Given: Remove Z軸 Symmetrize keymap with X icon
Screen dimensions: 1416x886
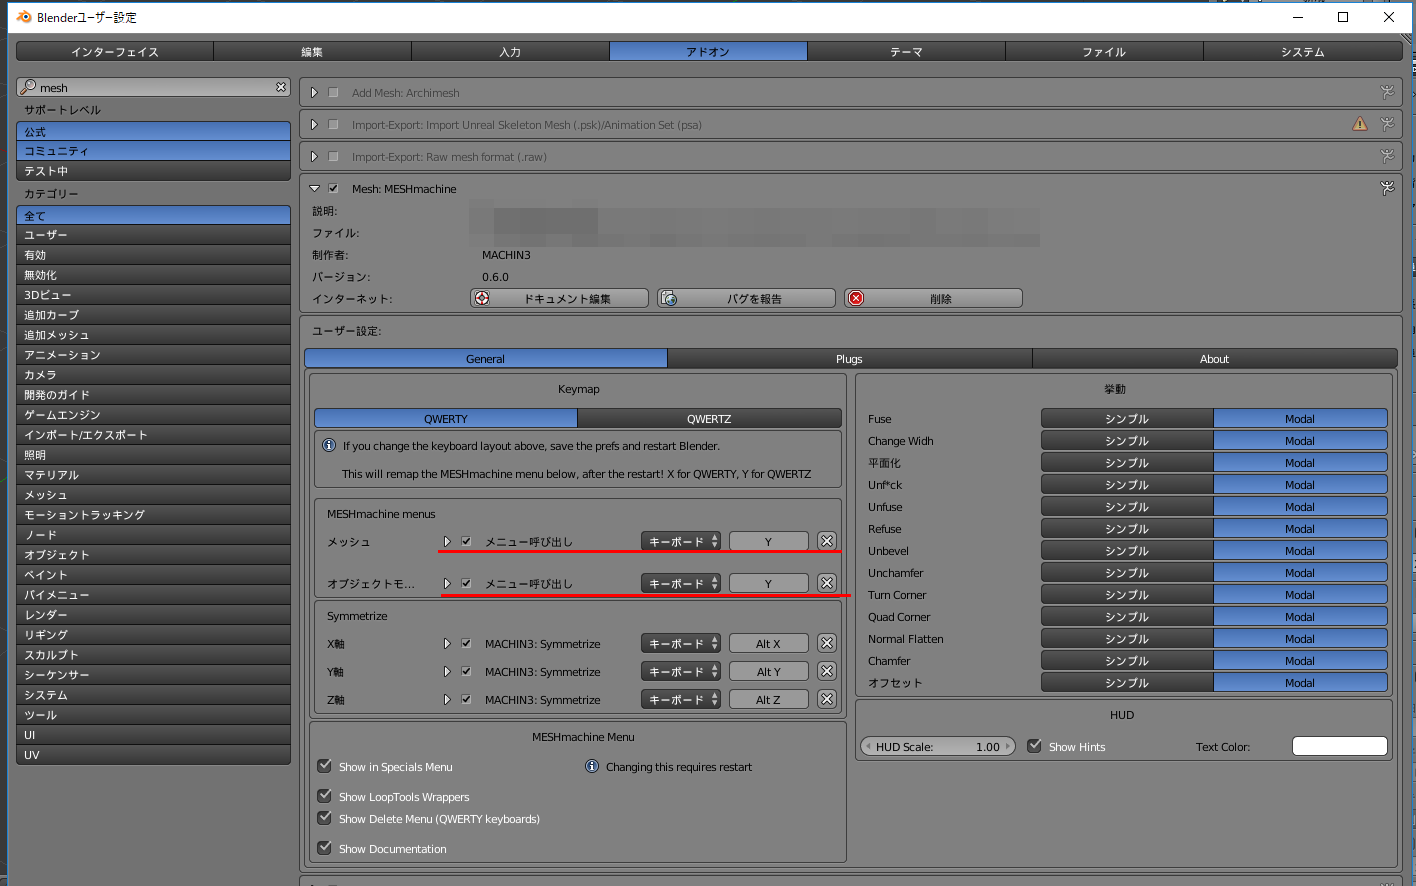Looking at the screenshot, I should coord(827,699).
